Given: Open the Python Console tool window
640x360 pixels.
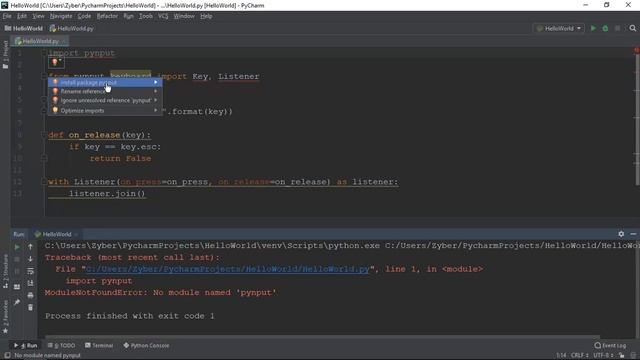Looking at the screenshot, I should [x=146, y=345].
